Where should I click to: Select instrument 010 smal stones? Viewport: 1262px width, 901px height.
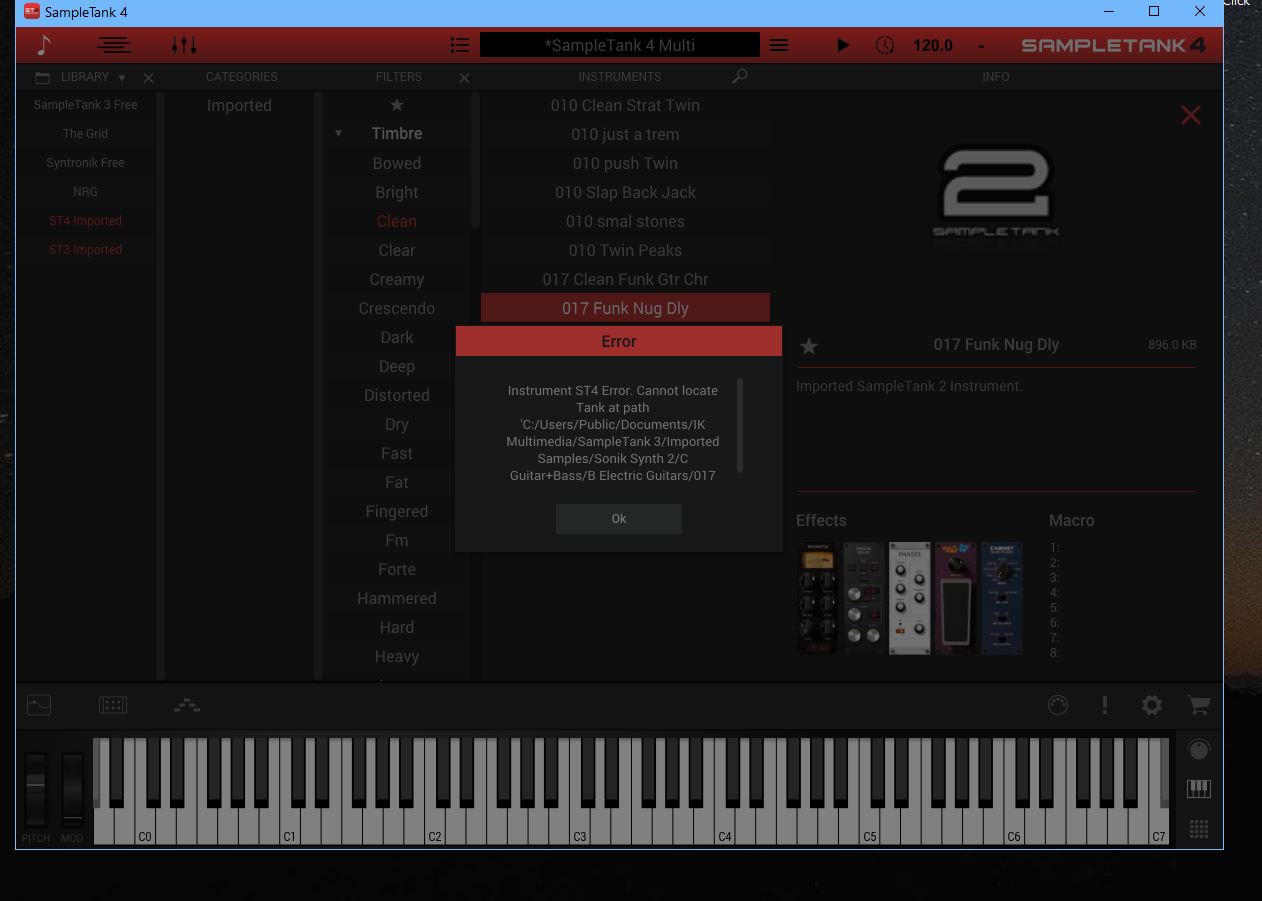coord(625,221)
